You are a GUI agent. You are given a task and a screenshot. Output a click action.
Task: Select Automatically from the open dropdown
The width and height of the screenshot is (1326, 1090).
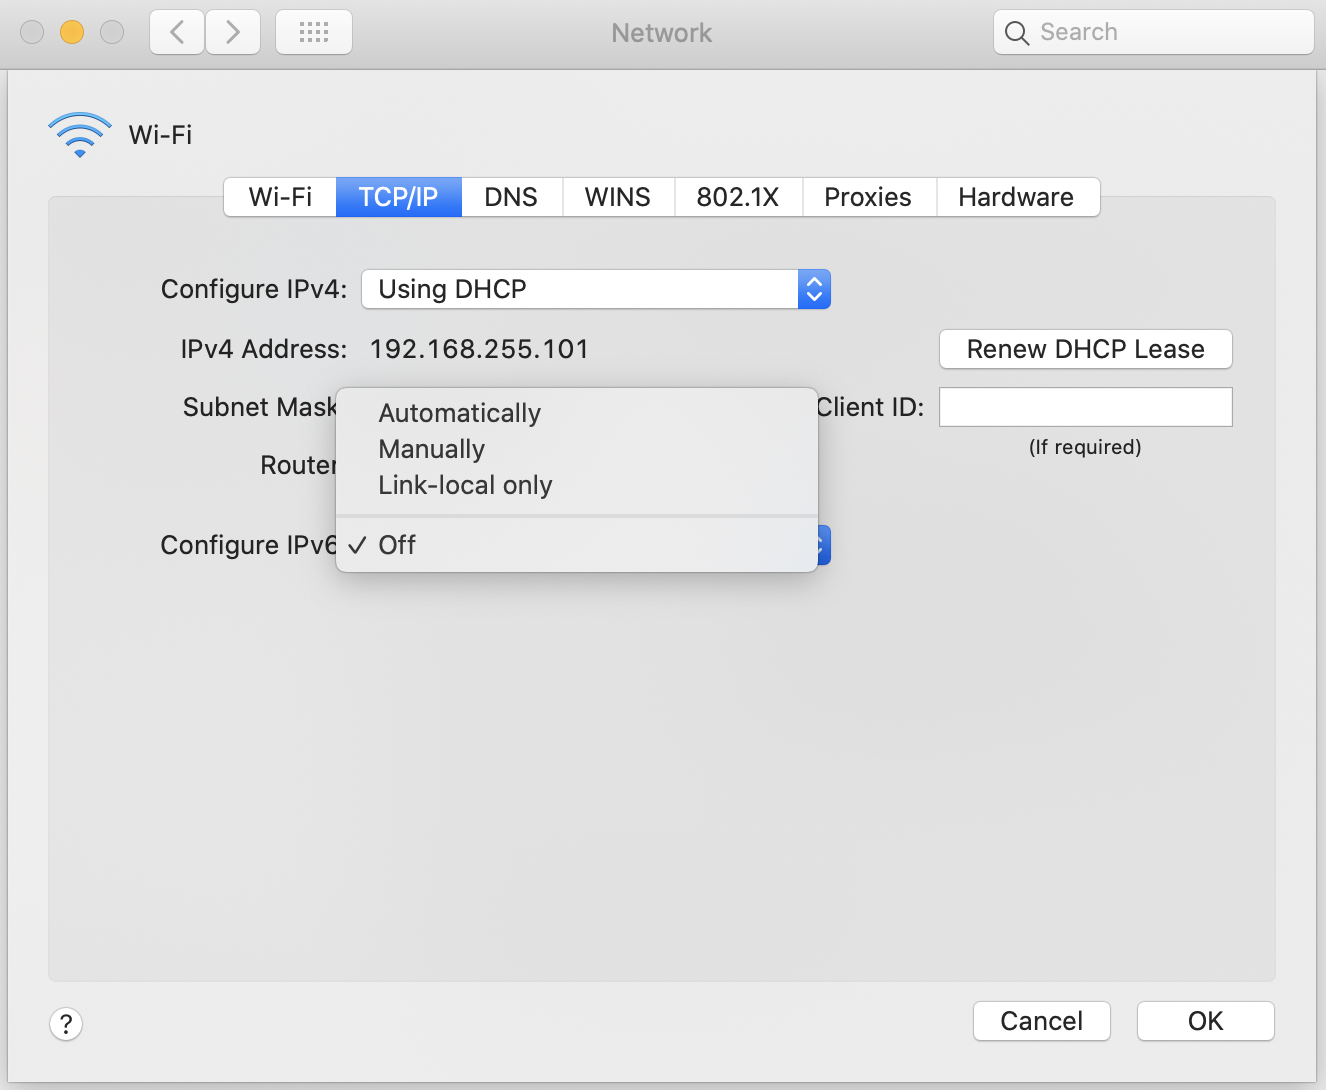[459, 412]
